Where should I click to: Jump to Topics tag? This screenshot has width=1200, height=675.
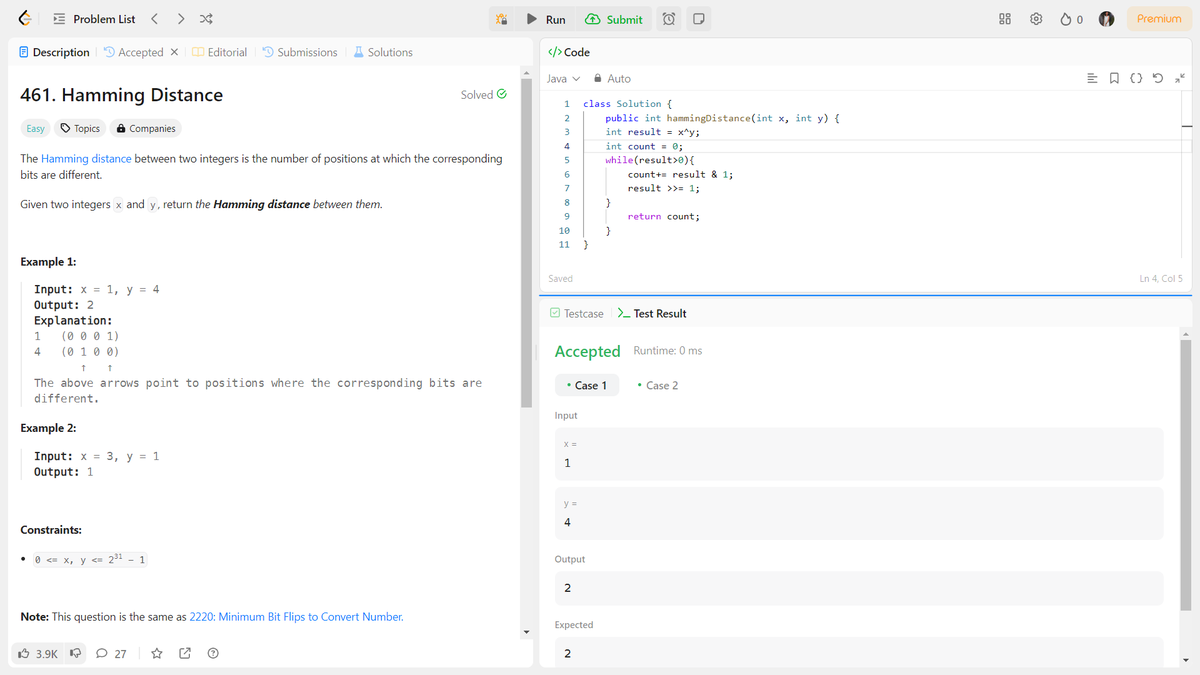tap(80, 128)
